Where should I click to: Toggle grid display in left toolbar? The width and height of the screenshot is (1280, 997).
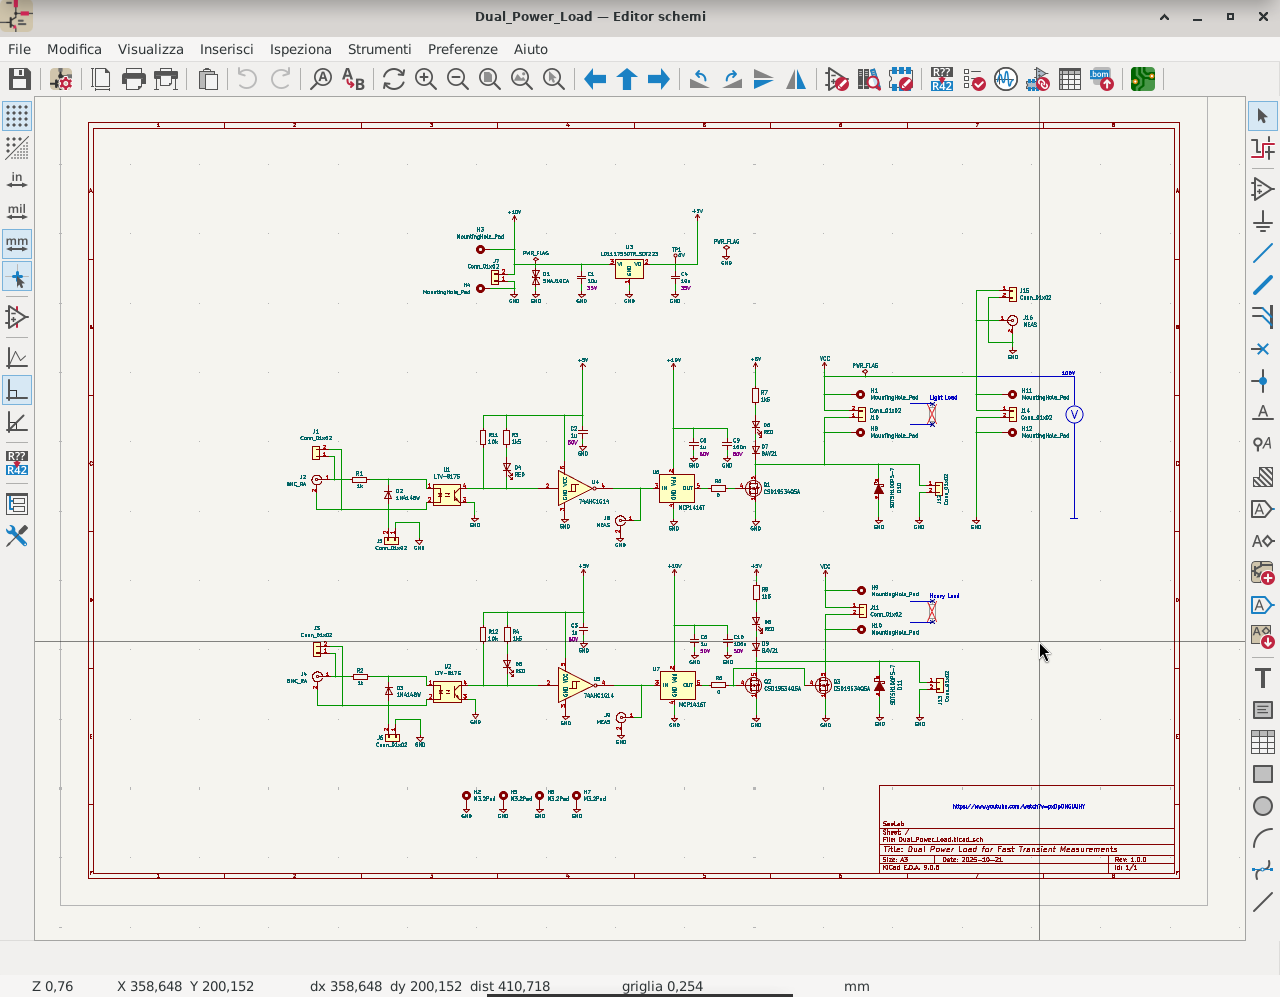[17, 116]
